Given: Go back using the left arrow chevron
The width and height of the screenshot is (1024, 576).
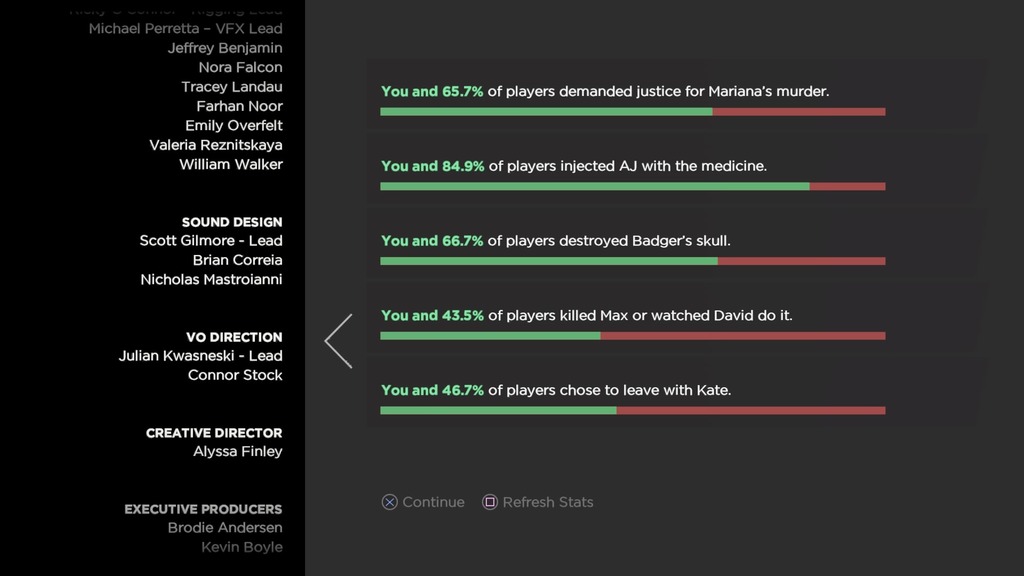Looking at the screenshot, I should click(x=339, y=341).
